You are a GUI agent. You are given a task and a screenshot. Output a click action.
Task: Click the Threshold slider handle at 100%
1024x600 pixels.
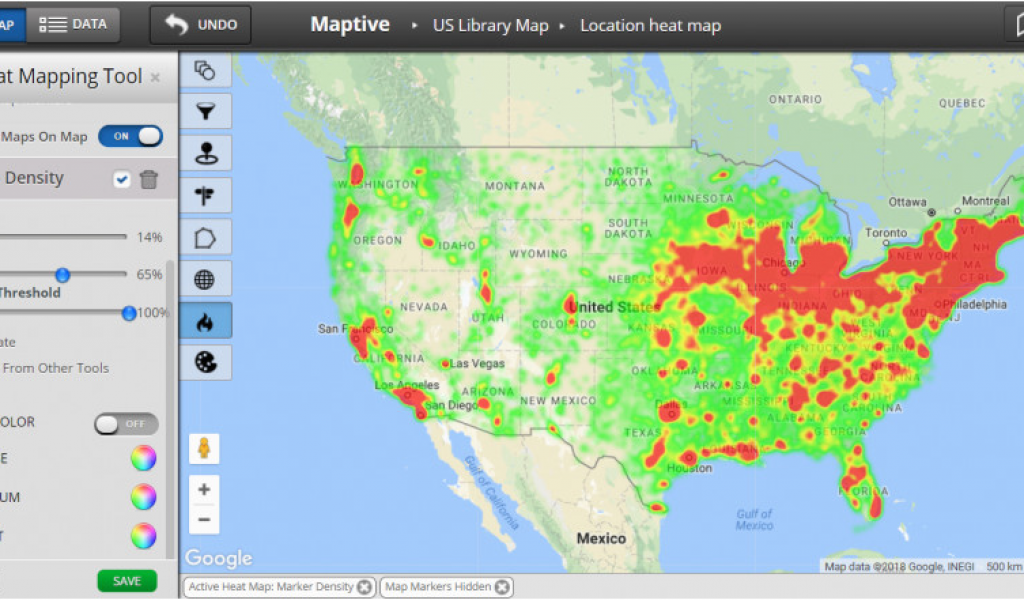[x=129, y=313]
